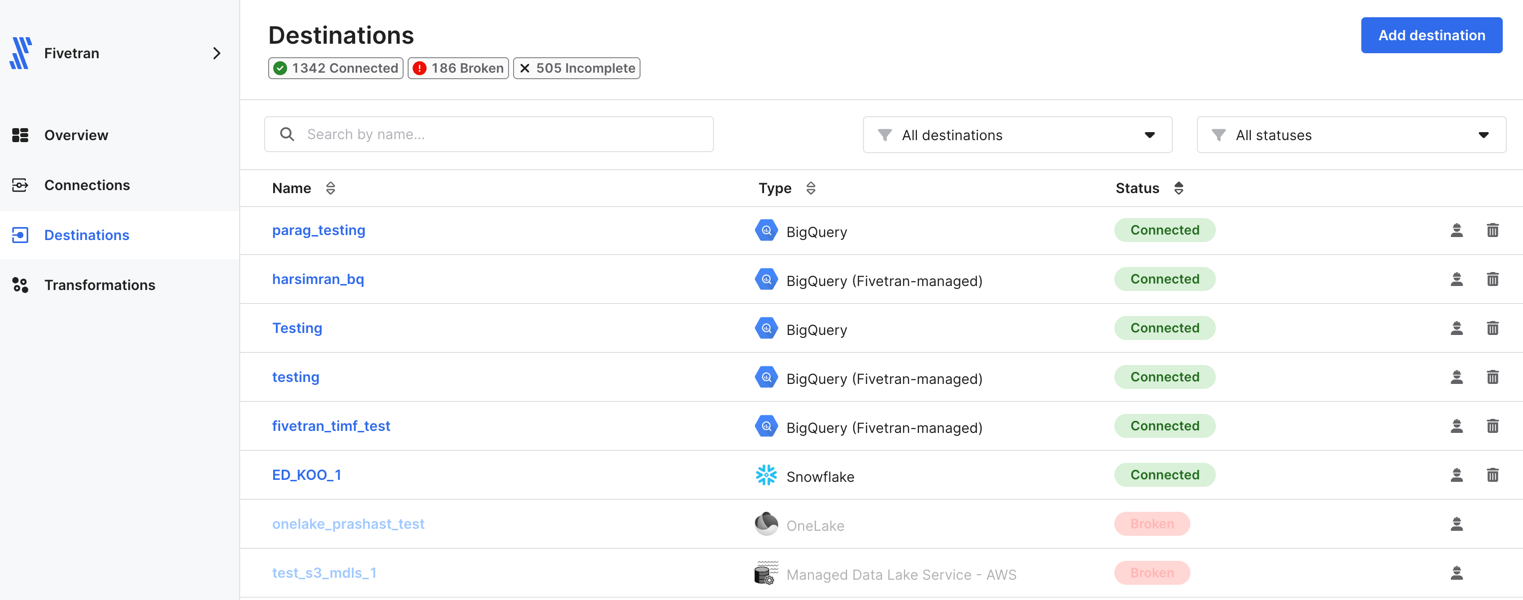Click BigQuery icon in parag_testing row
Screen dimensions: 1523x600
coord(766,230)
